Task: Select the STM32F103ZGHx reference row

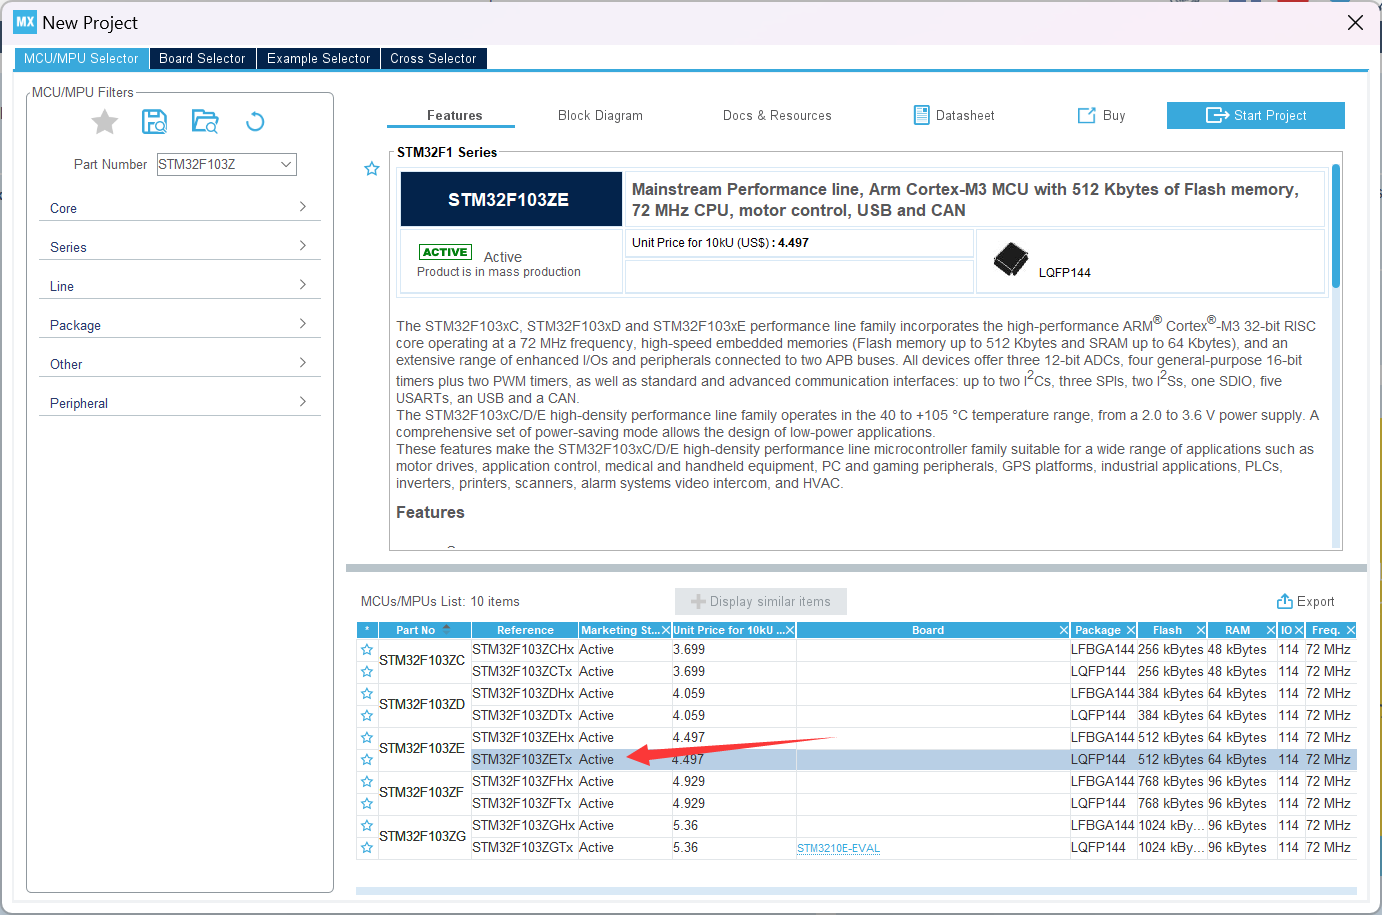Action: click(523, 826)
